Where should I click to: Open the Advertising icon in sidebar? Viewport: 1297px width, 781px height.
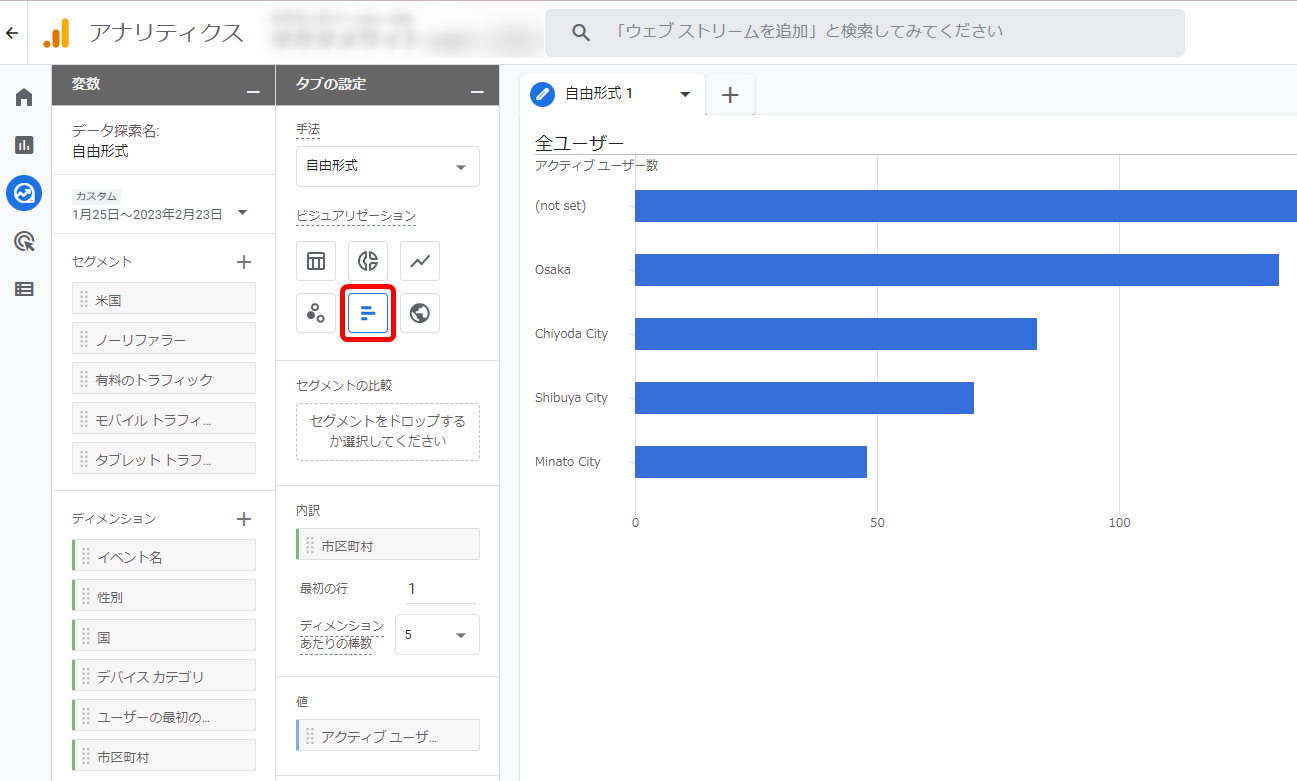click(x=24, y=241)
